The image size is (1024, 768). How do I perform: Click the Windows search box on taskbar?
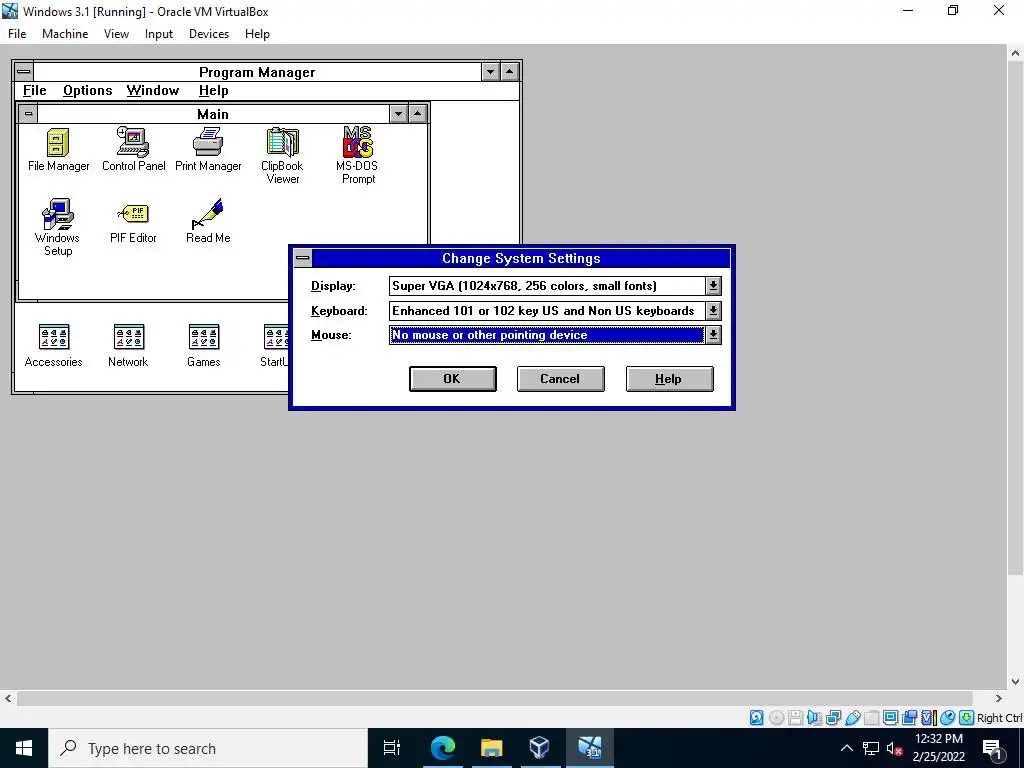208,748
